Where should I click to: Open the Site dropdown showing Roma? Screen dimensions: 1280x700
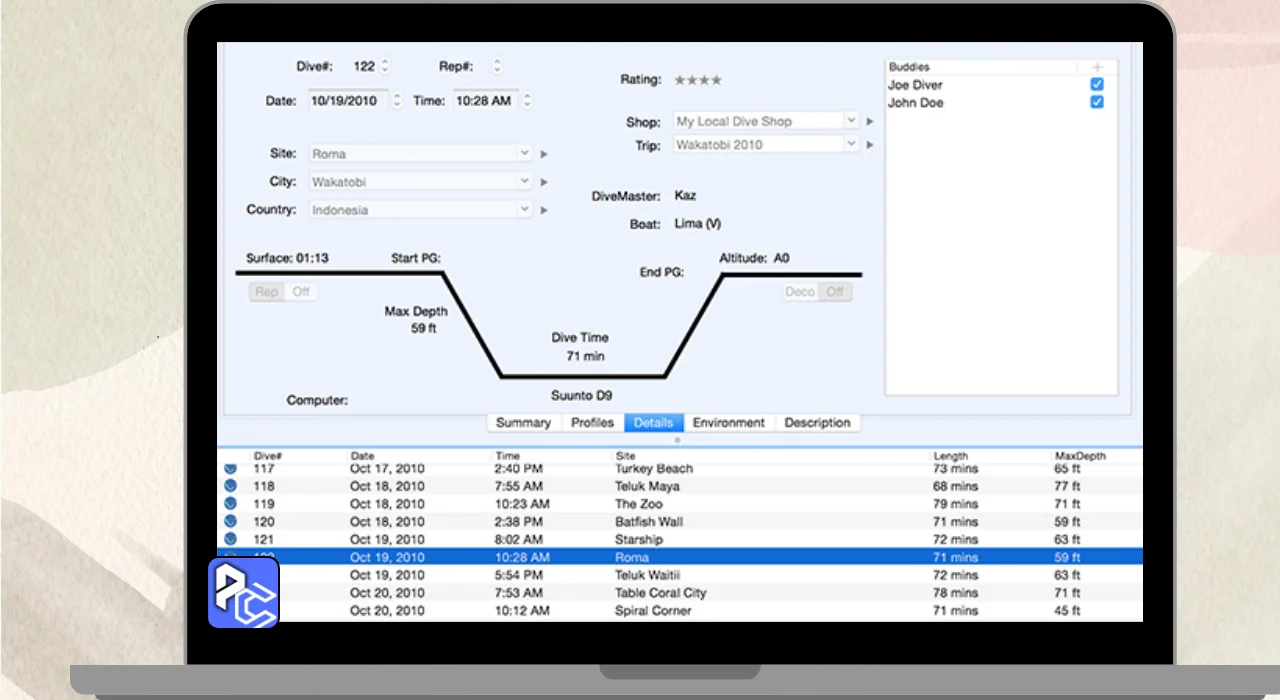tap(420, 154)
